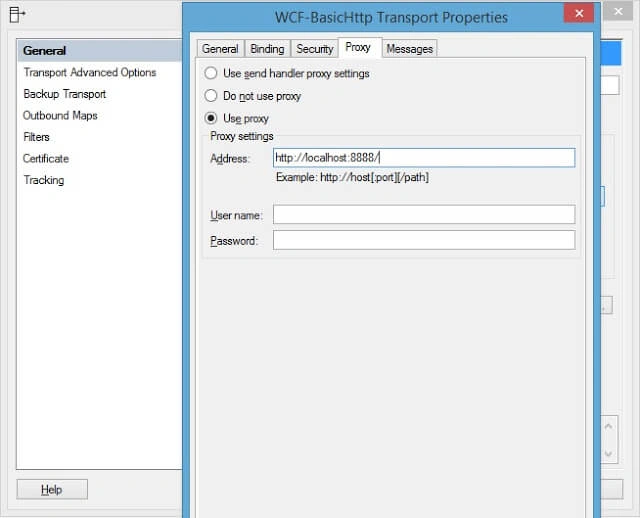Select Filters in the left pane

36,137
